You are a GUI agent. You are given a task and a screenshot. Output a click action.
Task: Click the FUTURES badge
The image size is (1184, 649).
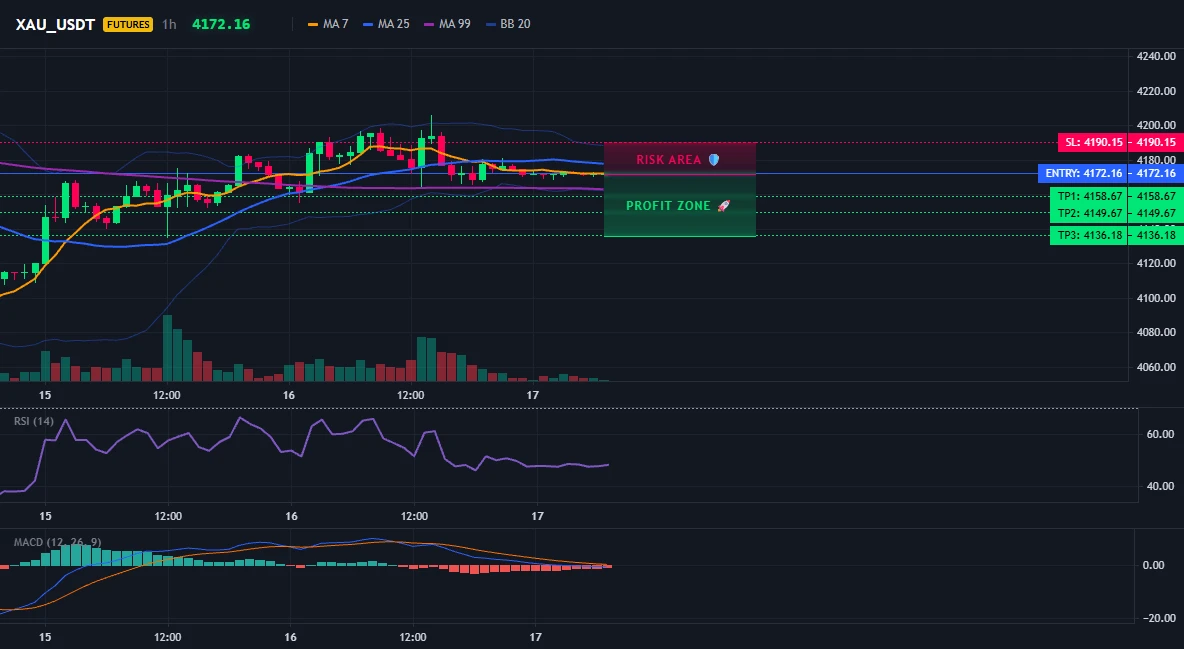tap(128, 24)
